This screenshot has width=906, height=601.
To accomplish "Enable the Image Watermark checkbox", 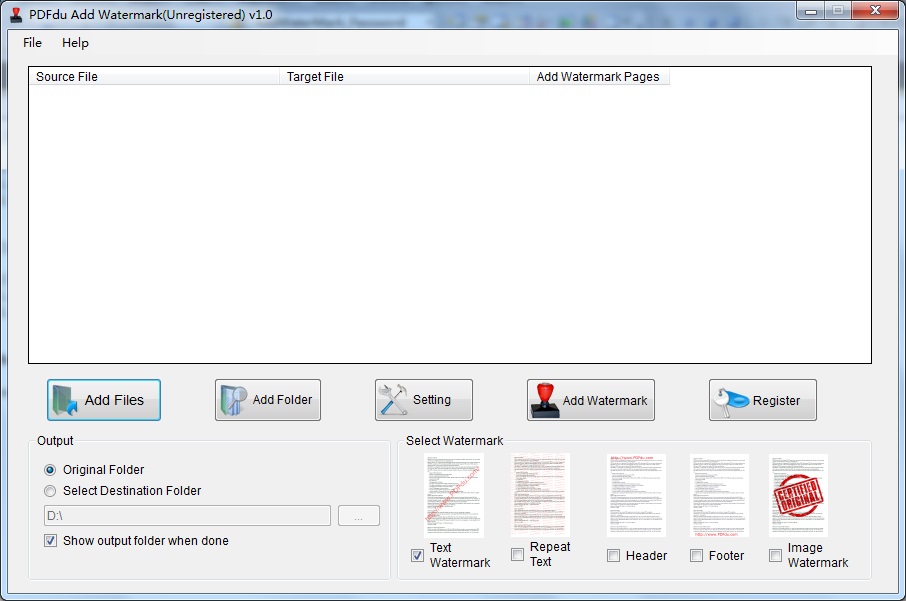I will (775, 555).
